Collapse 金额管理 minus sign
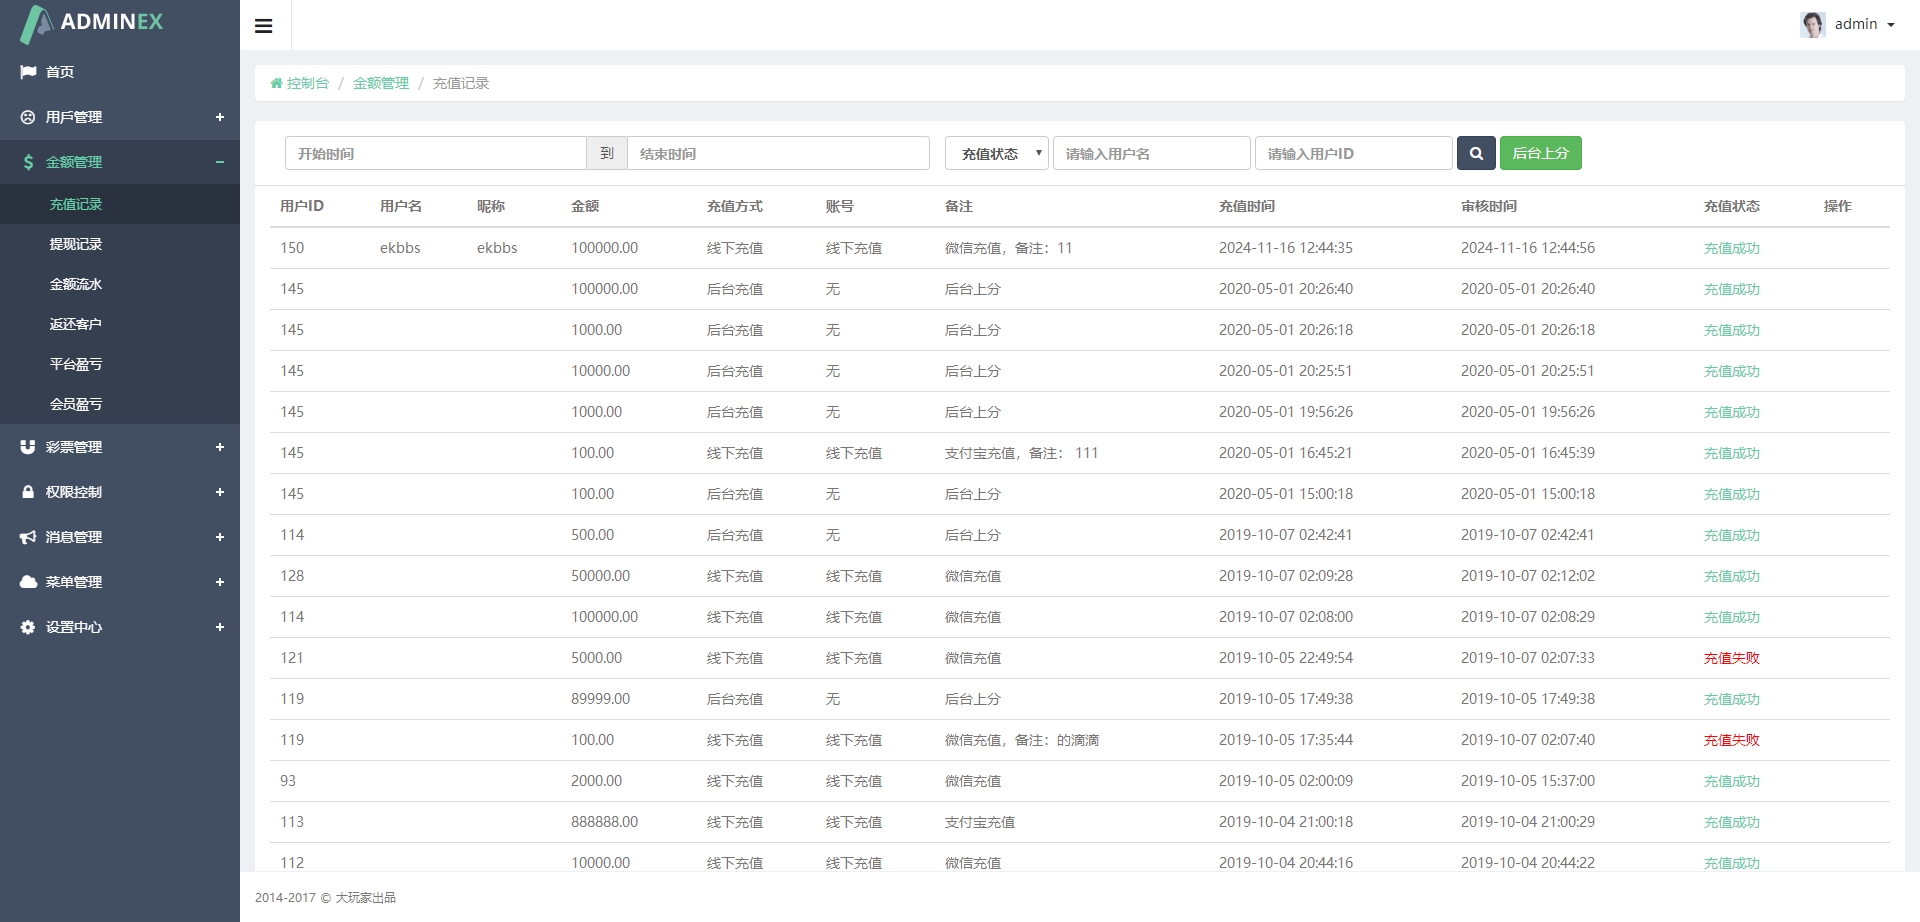 [x=220, y=162]
